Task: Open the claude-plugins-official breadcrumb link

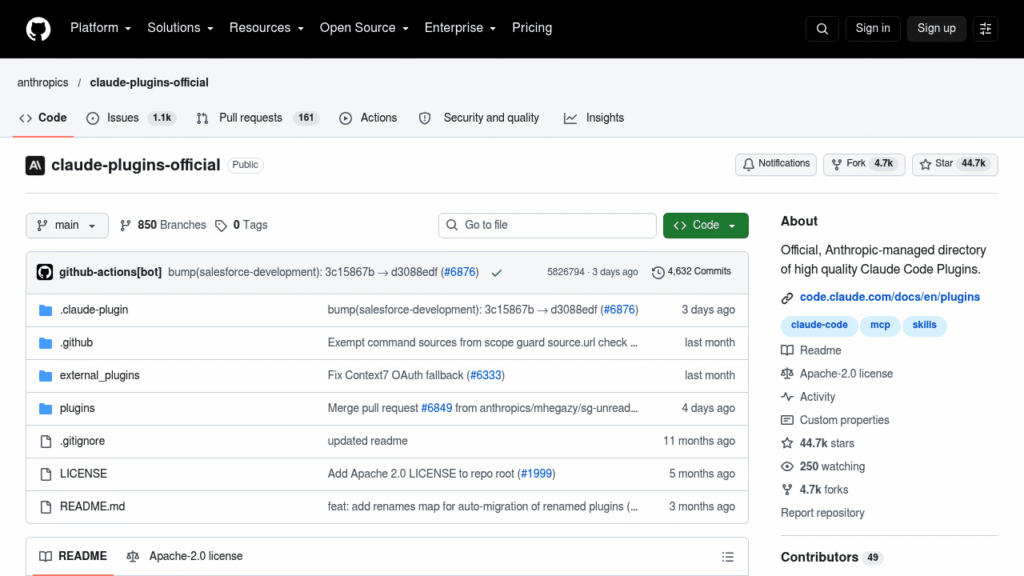Action: point(149,83)
